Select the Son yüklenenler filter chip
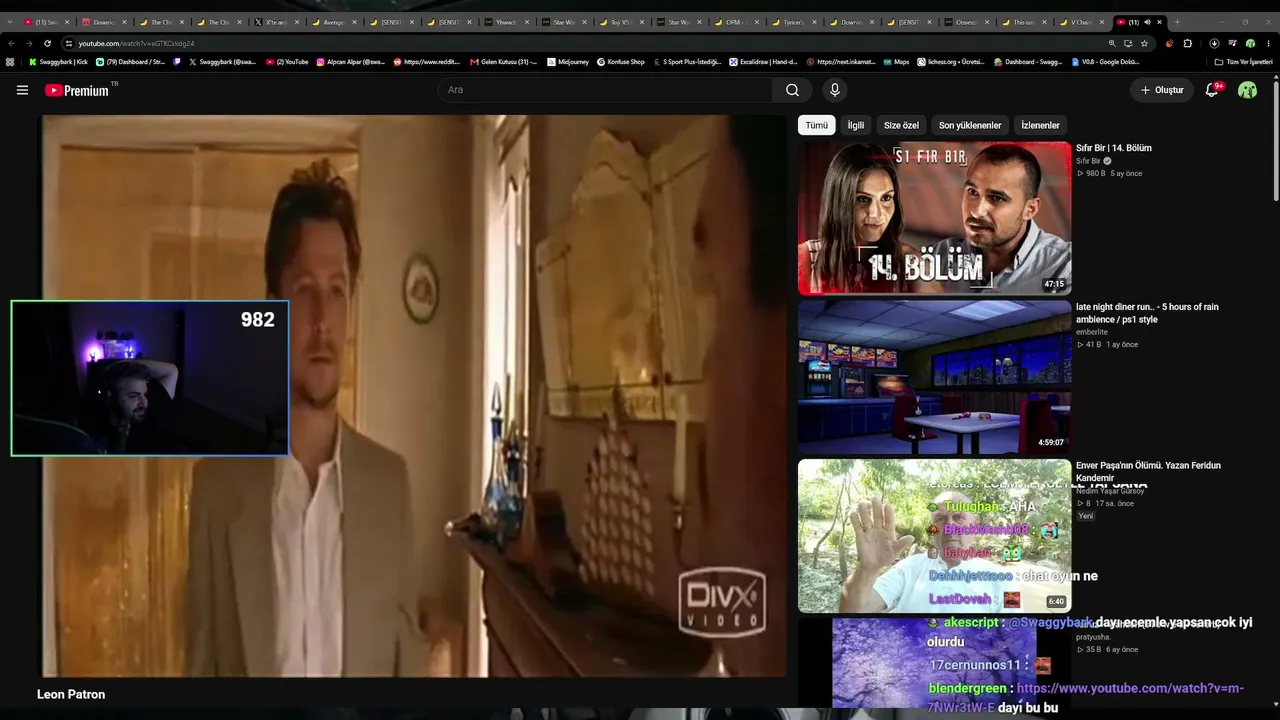The width and height of the screenshot is (1280, 720). [x=970, y=125]
